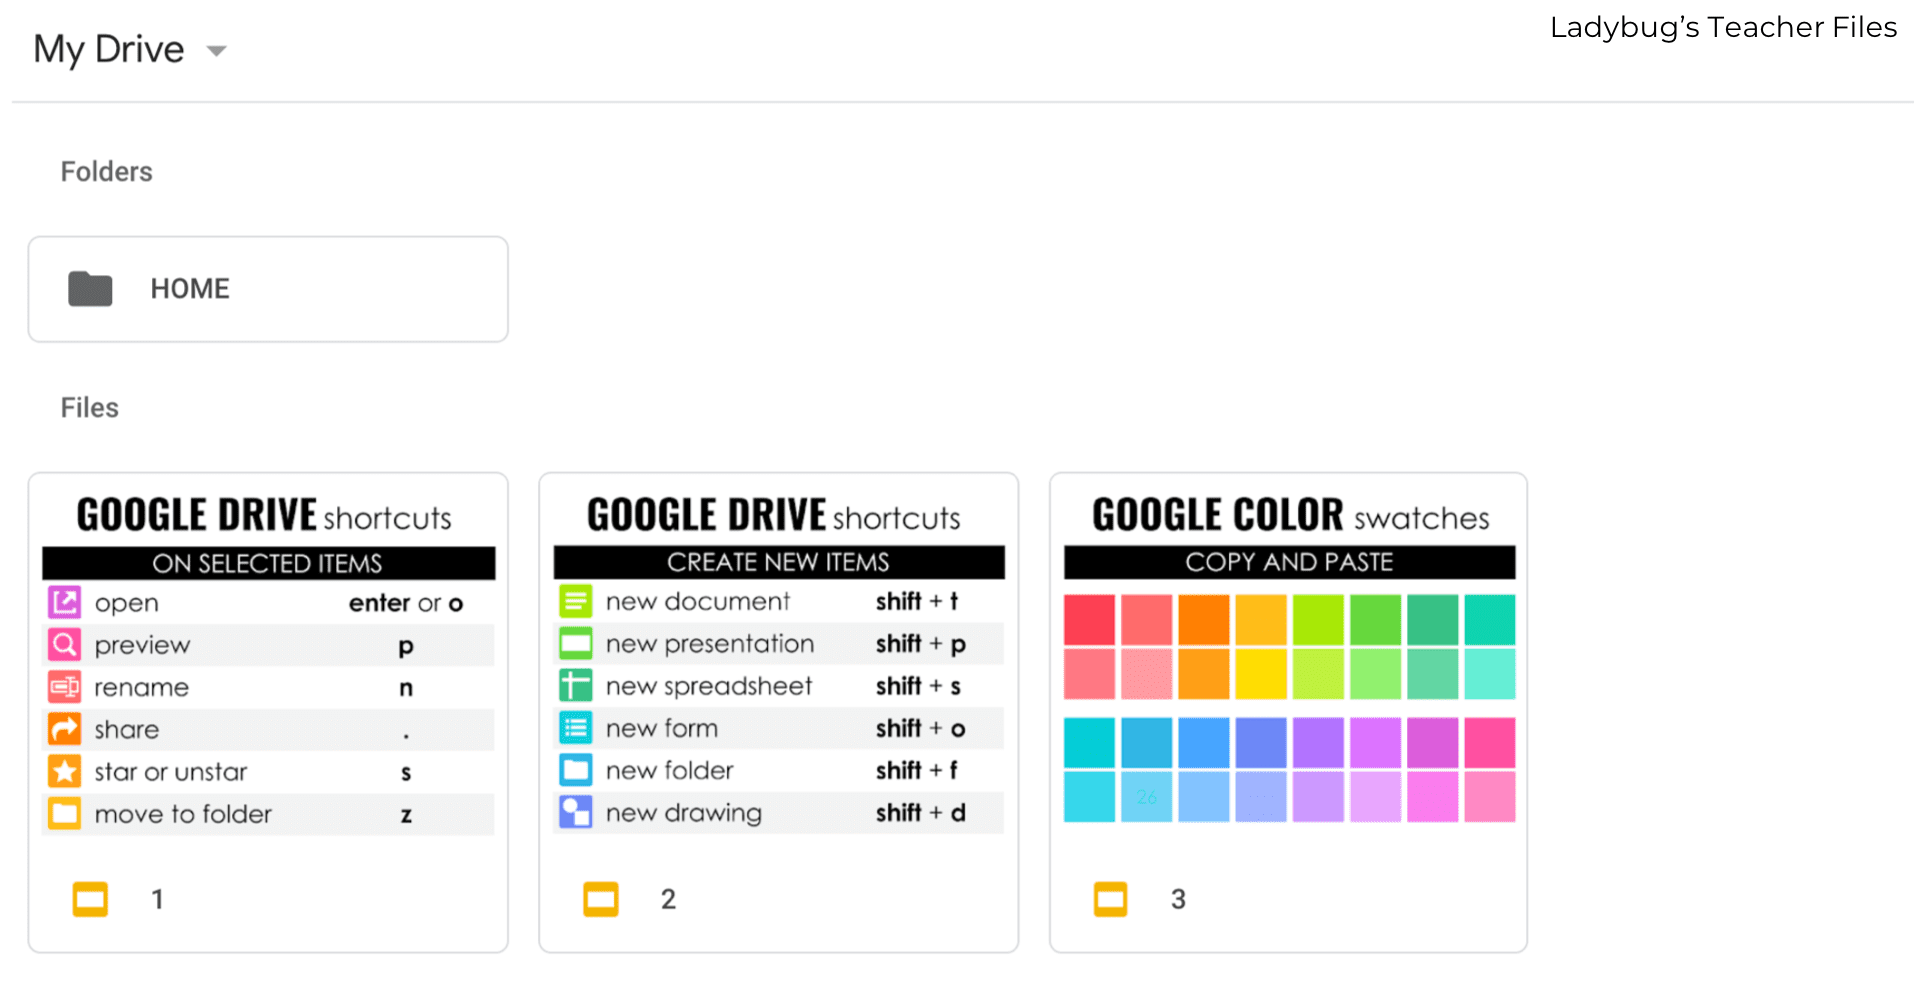Image resolution: width=1914 pixels, height=997 pixels.
Task: Click the pink preview magnifier icon
Action: tap(65, 645)
